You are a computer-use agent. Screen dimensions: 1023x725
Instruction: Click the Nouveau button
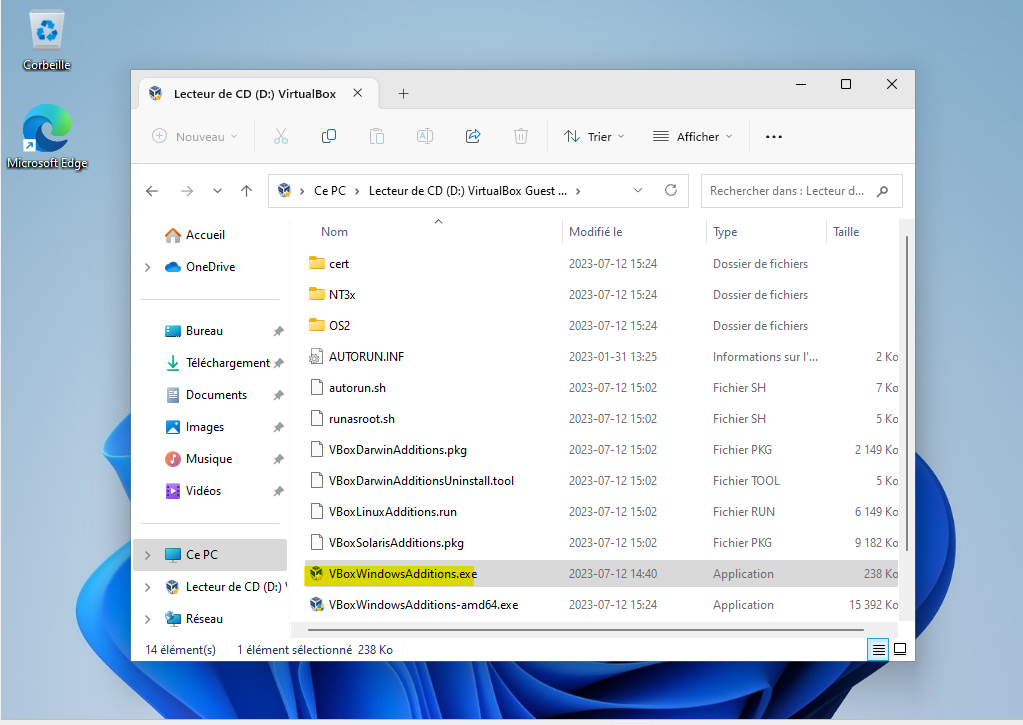(195, 136)
